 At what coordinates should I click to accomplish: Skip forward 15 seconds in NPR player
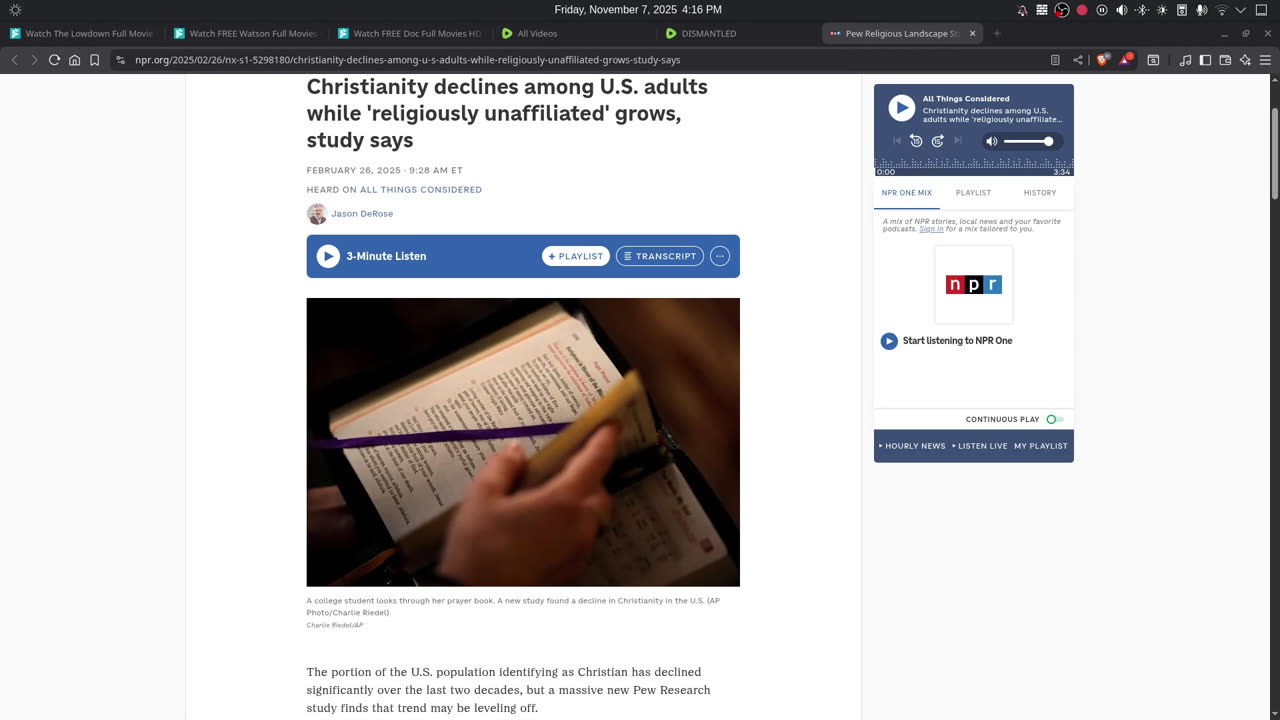[x=938, y=141]
